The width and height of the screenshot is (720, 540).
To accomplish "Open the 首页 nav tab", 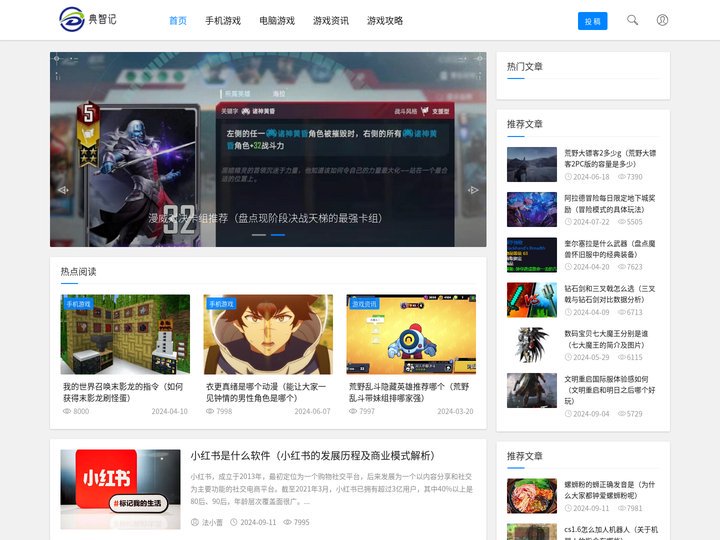I will click(x=178, y=21).
